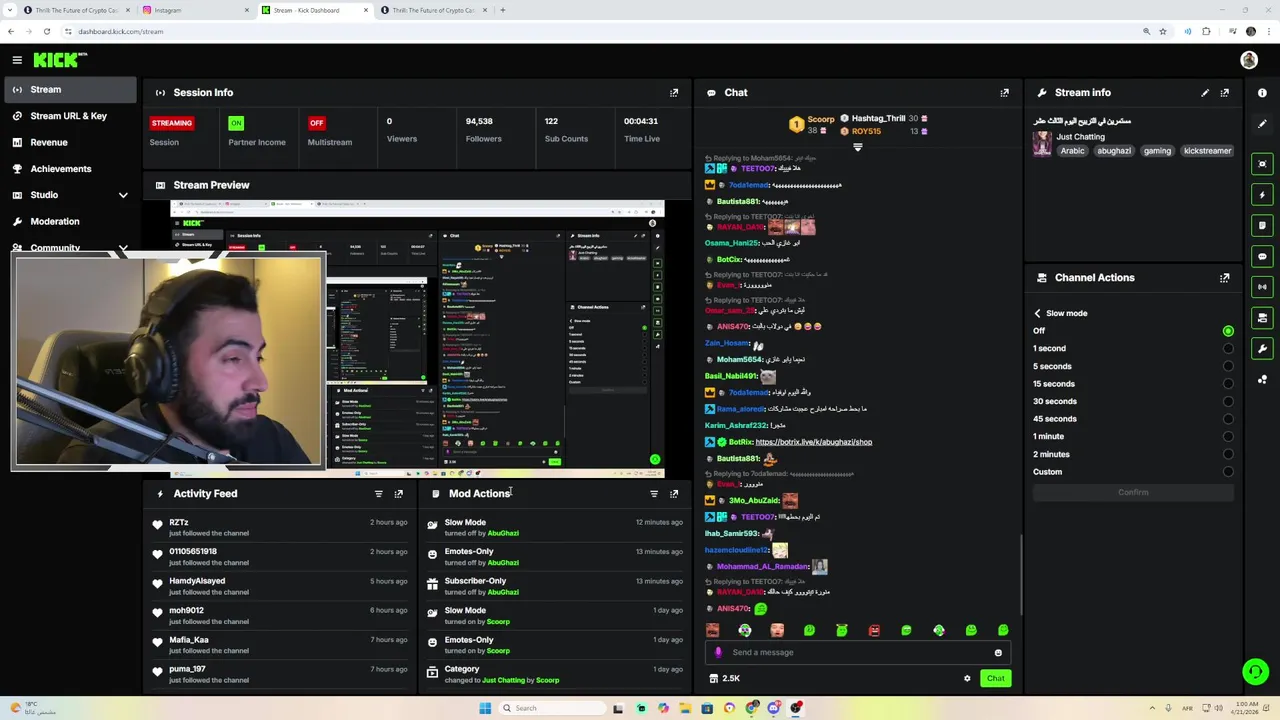Edit stream info with pencil icon

point(1205,92)
